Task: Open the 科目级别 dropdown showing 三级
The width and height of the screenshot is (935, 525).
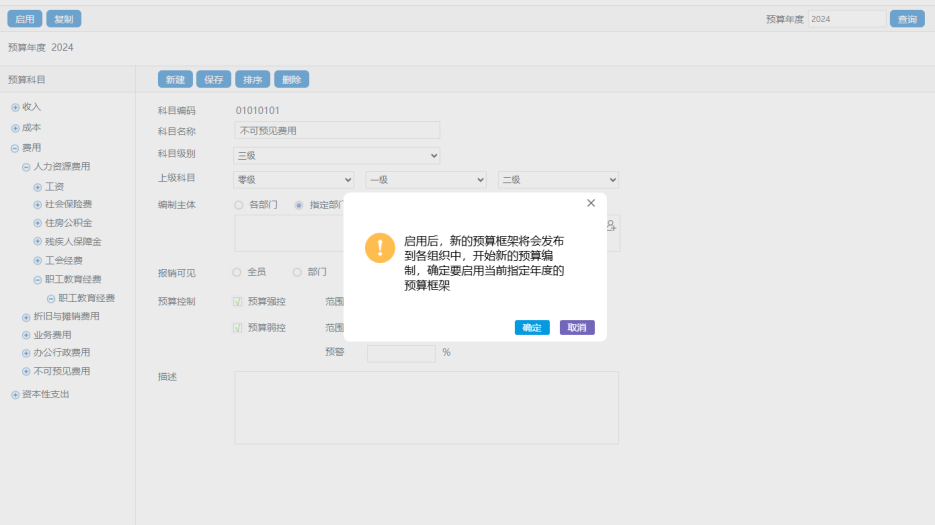Action: coord(337,155)
